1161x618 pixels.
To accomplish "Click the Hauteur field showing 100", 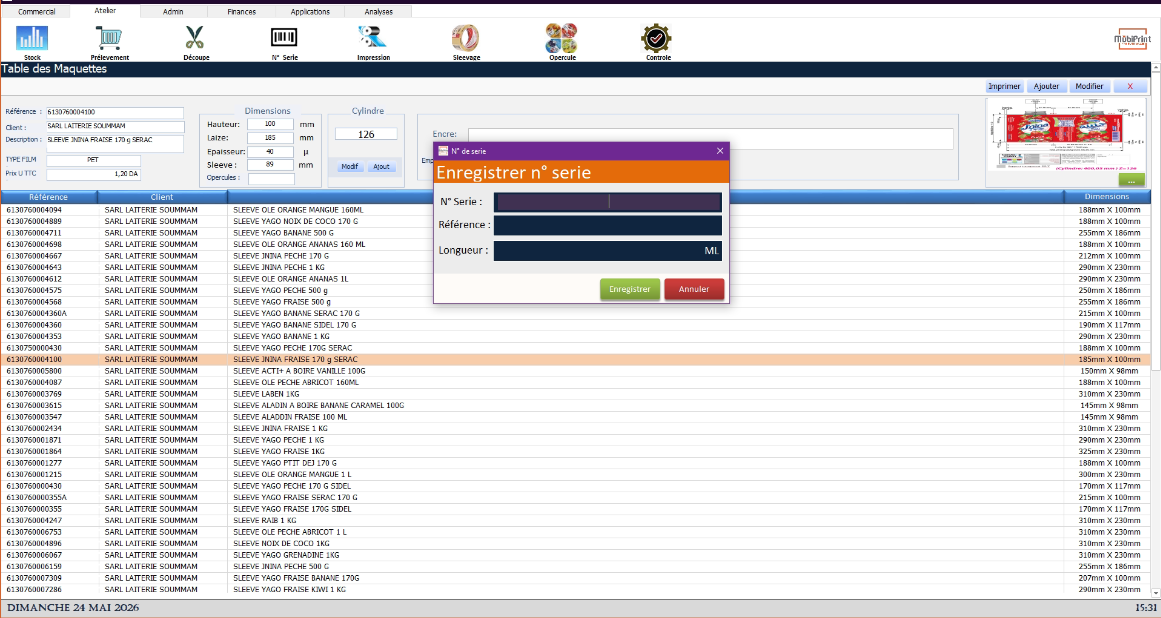I will pyautogui.click(x=270, y=124).
